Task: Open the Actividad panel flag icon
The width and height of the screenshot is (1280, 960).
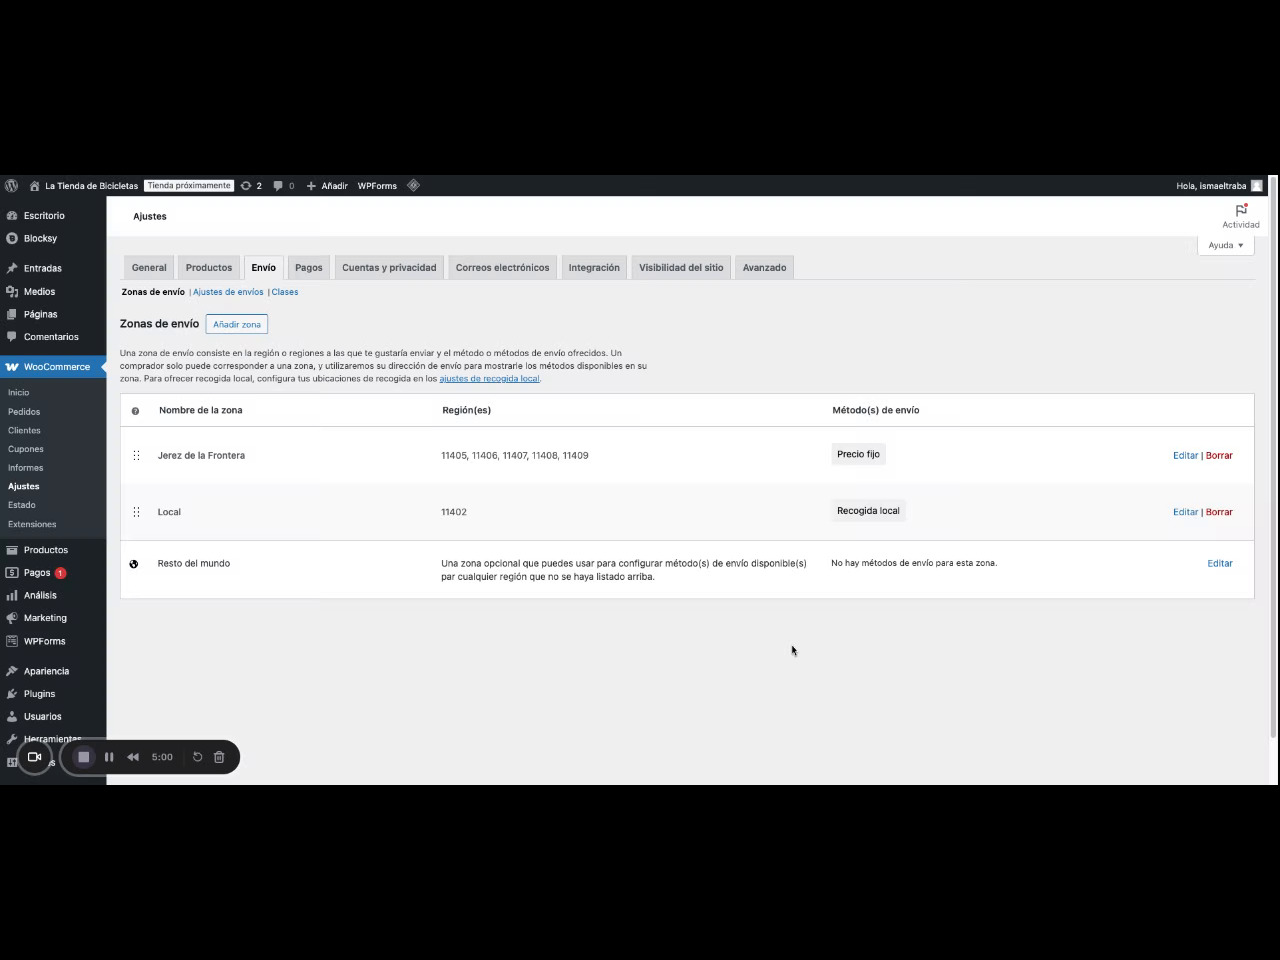Action: click(x=1241, y=216)
